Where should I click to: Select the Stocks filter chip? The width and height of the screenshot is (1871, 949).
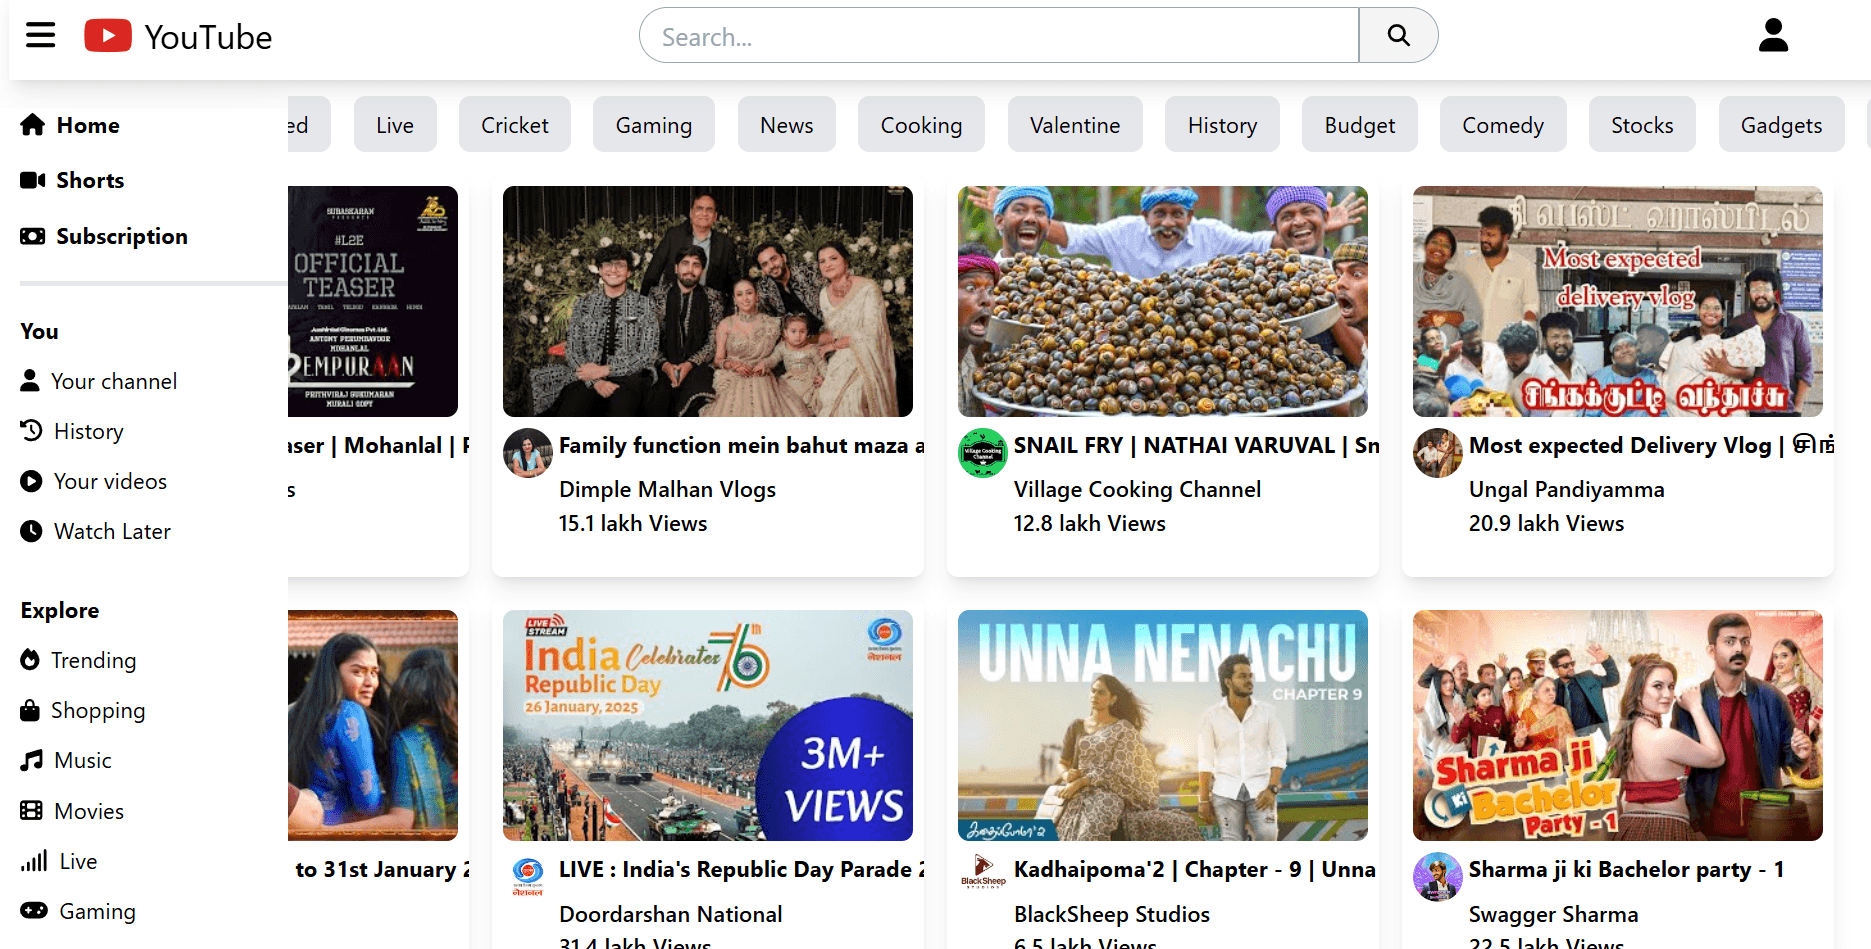coord(1642,125)
